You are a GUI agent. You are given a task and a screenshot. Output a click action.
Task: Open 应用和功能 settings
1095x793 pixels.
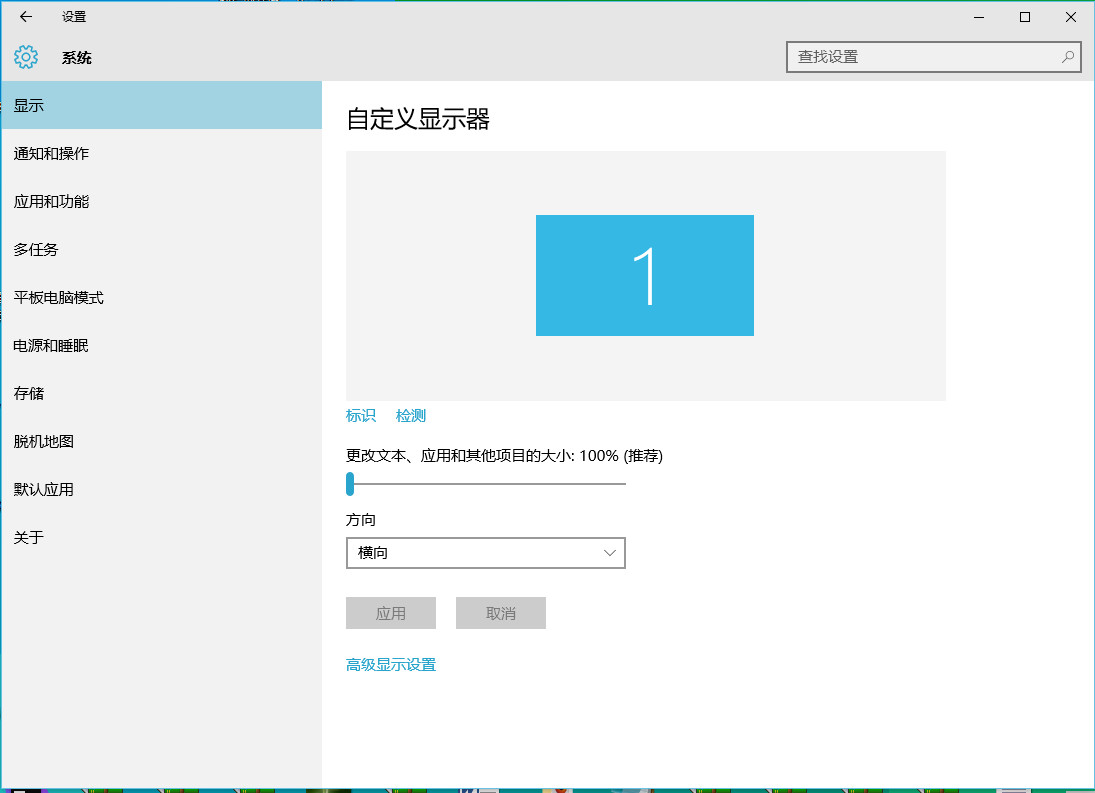tap(161, 202)
